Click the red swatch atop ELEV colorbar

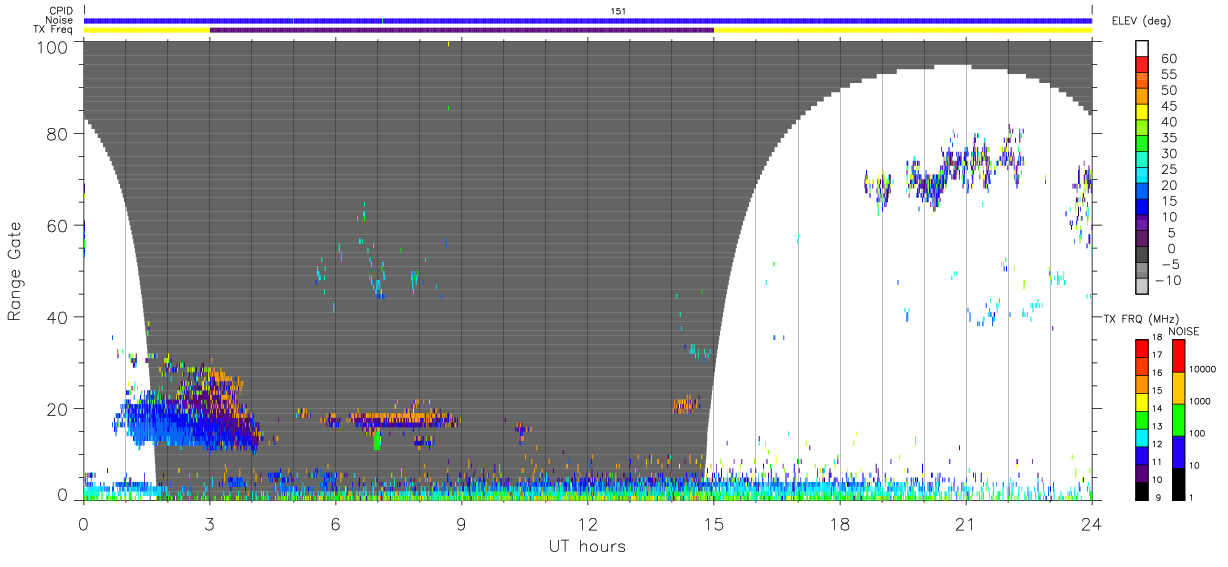[x=1143, y=67]
